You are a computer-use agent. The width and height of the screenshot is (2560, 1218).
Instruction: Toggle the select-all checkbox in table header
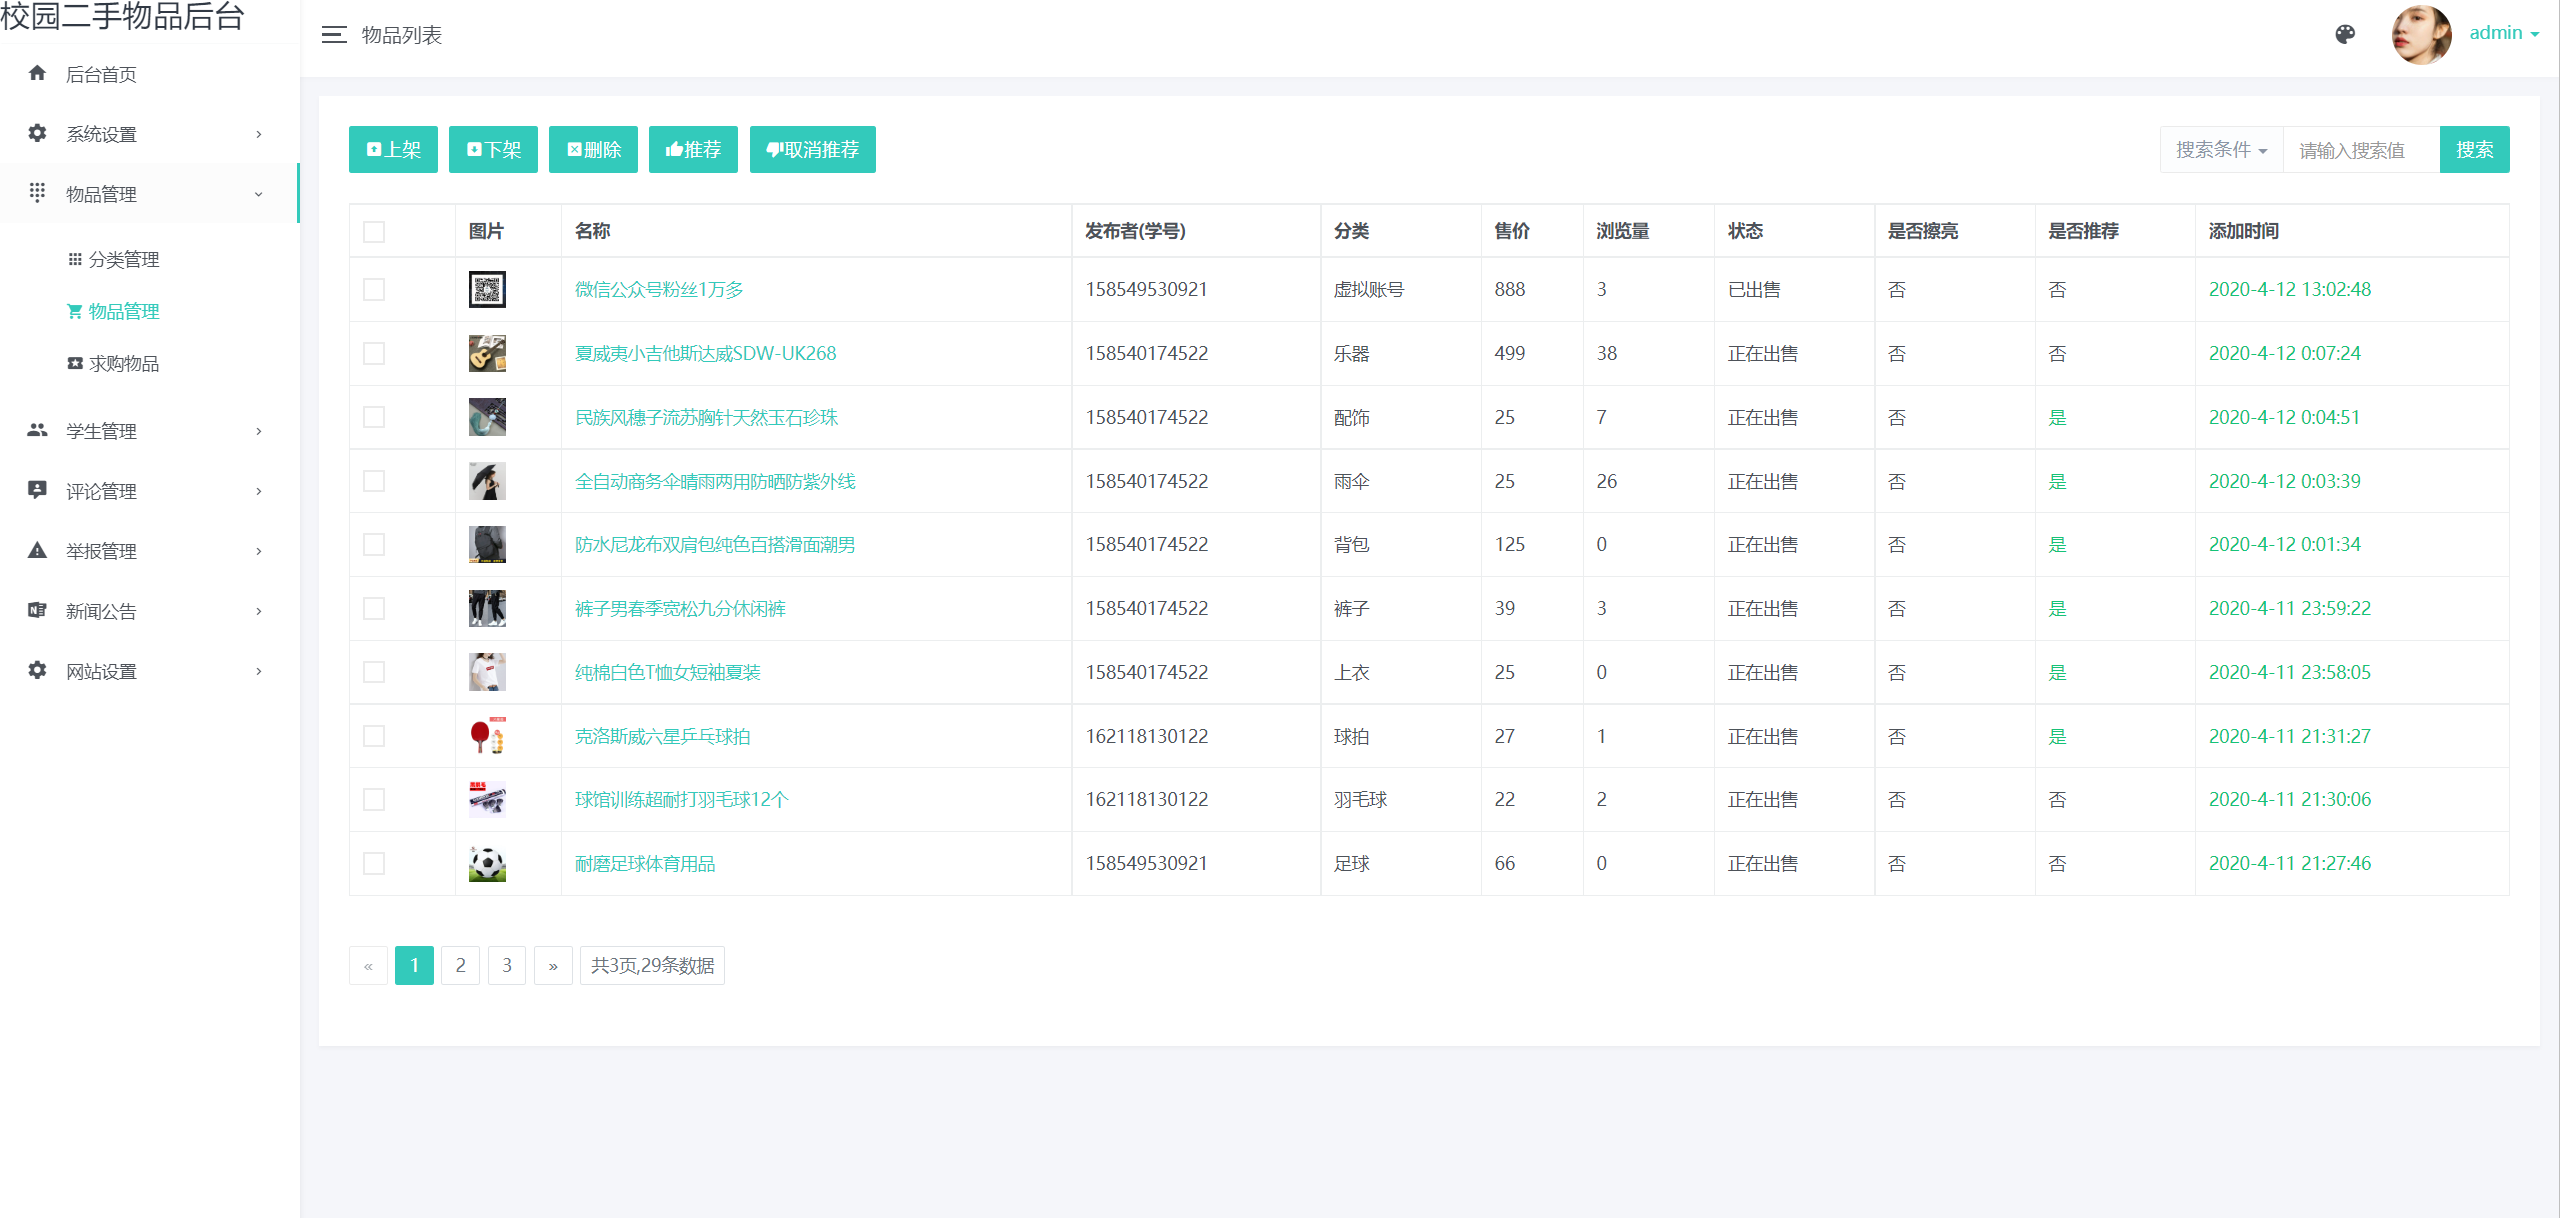point(374,232)
